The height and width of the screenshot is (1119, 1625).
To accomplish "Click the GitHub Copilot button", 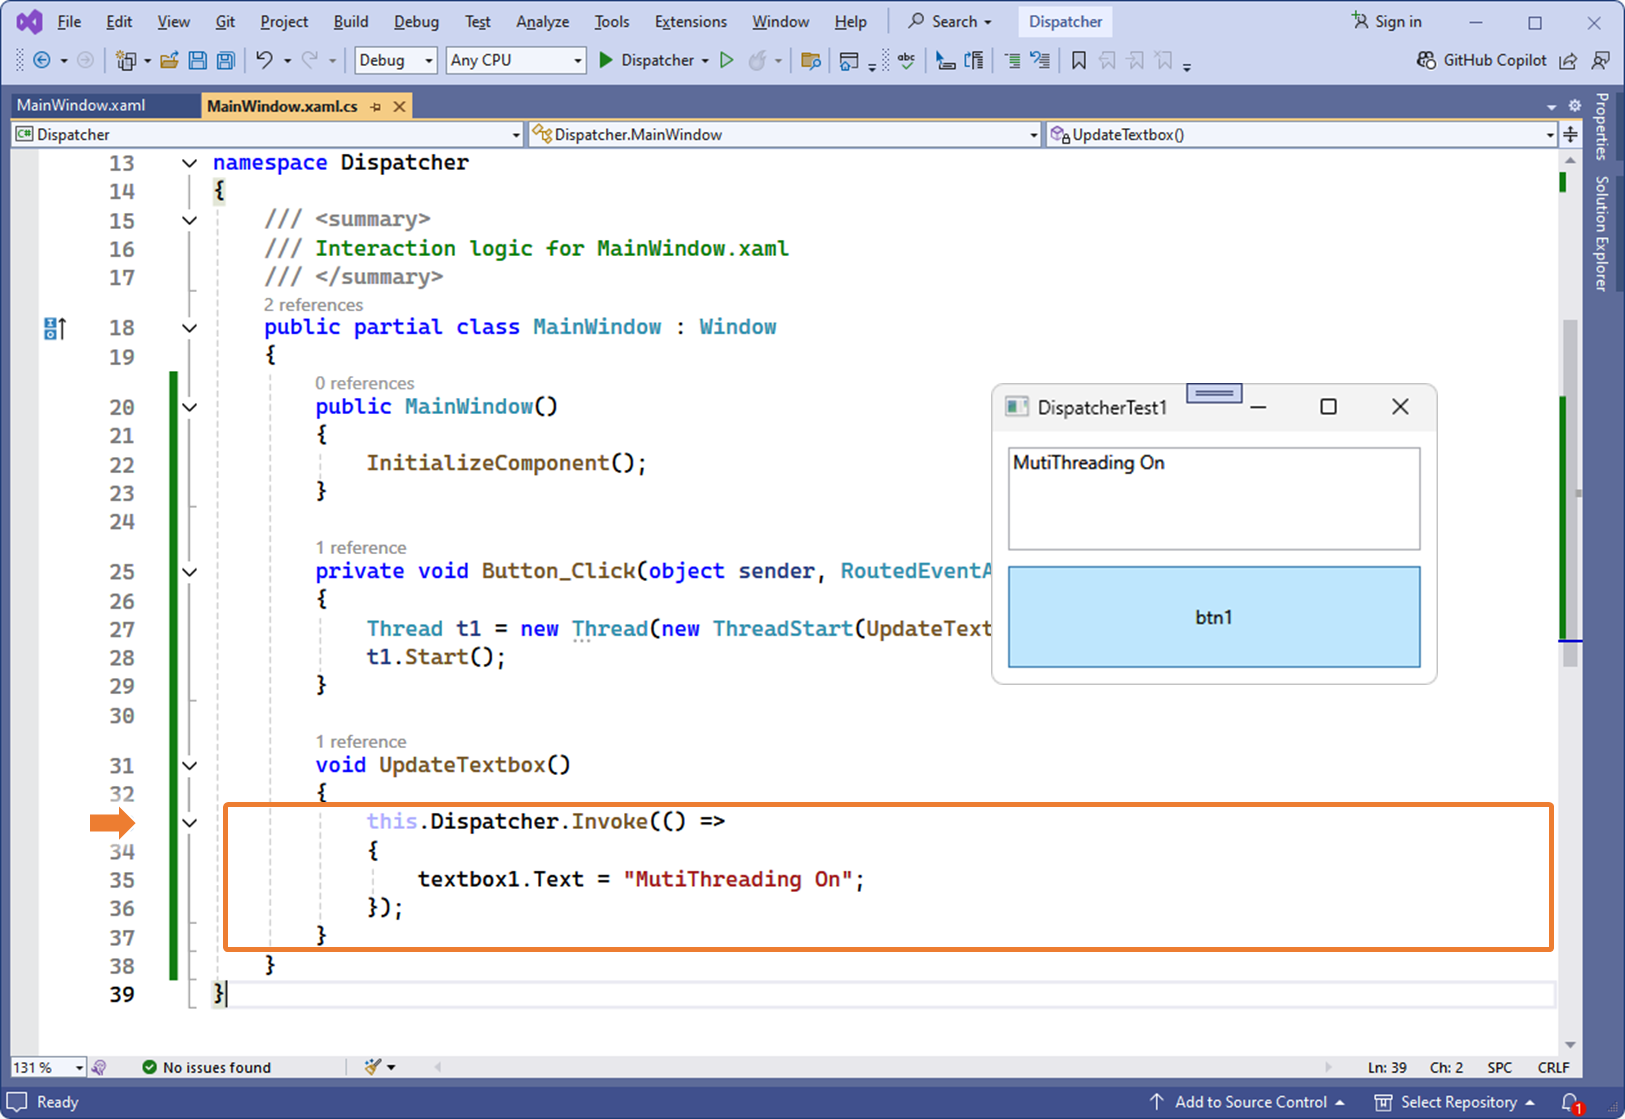I will (x=1482, y=60).
